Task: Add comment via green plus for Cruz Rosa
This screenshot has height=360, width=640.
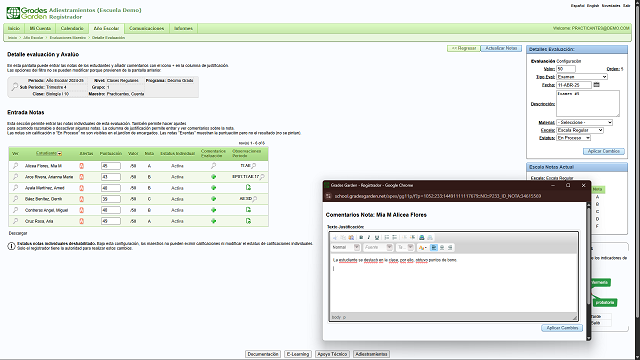Action: pos(213,221)
